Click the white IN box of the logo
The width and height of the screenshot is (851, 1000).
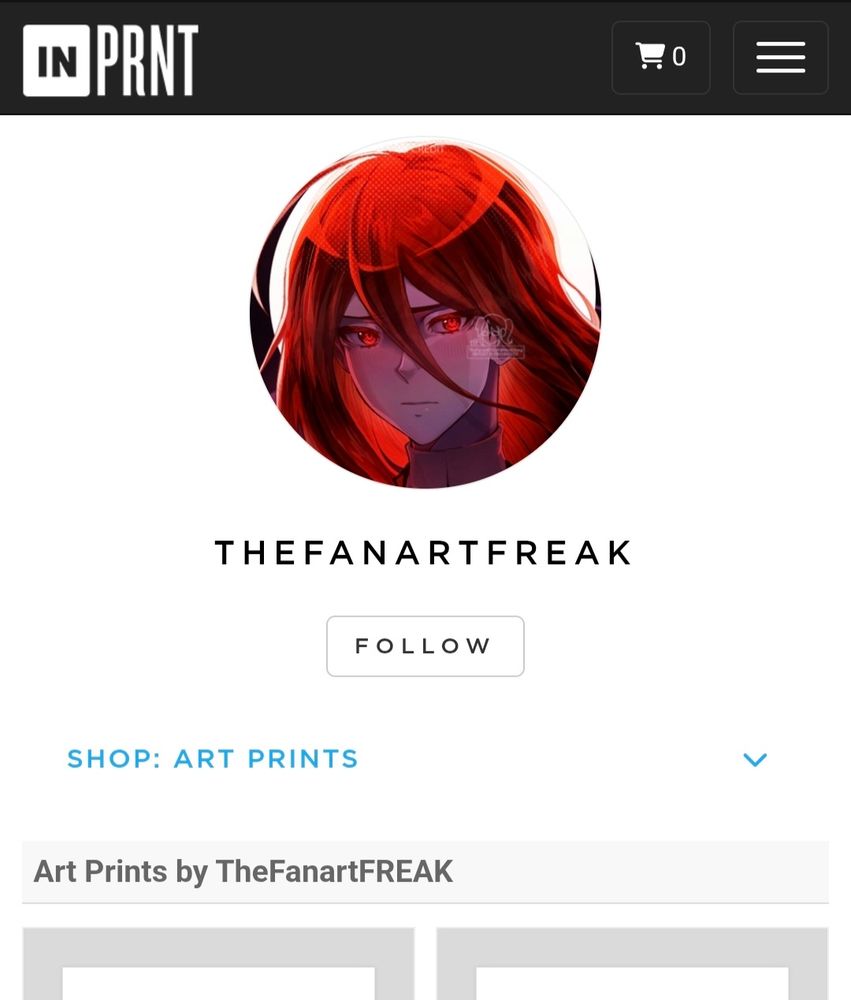(x=56, y=61)
